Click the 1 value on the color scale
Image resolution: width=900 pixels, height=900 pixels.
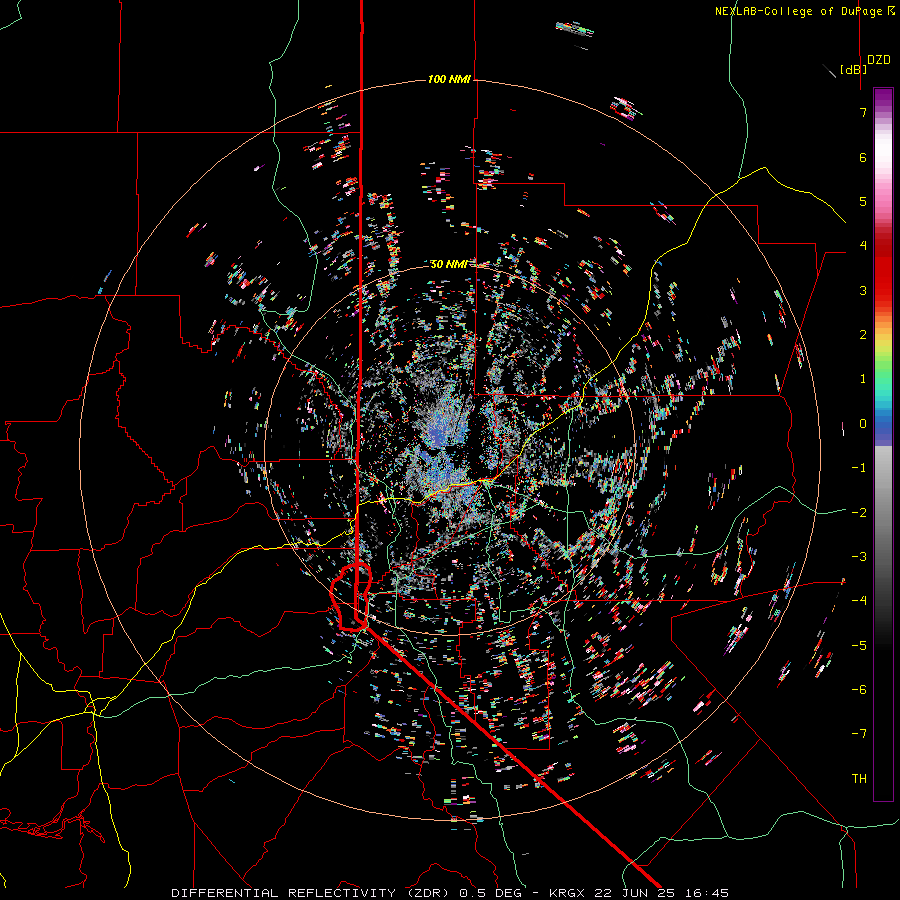pos(863,379)
